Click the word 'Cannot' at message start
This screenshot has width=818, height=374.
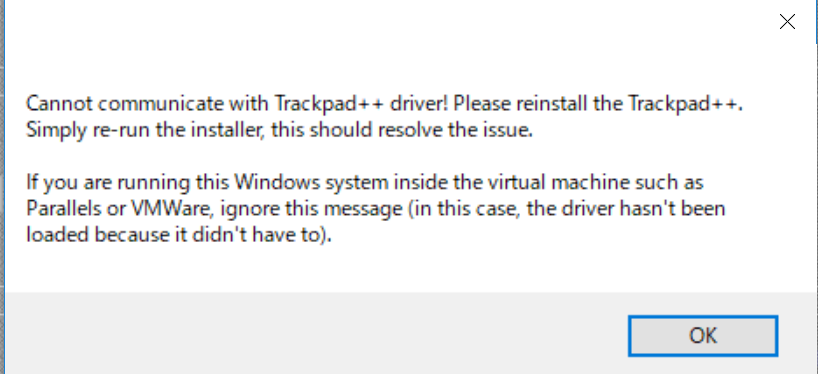pos(54,104)
